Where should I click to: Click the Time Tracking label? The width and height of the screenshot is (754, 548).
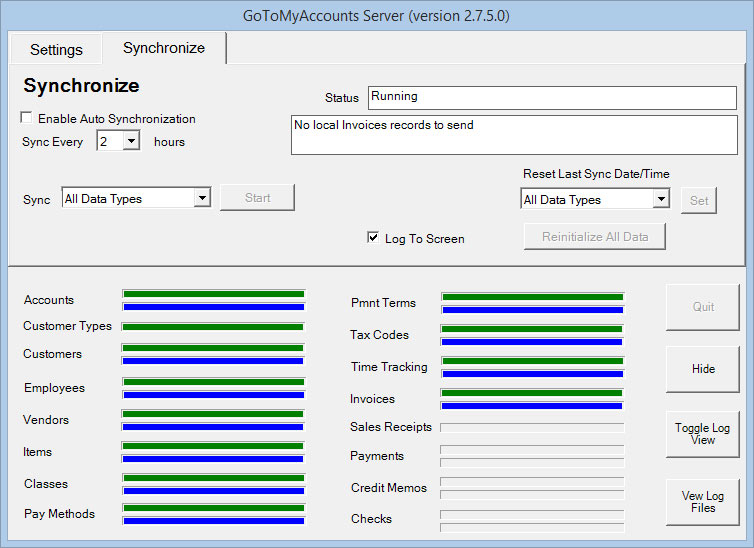point(389,367)
